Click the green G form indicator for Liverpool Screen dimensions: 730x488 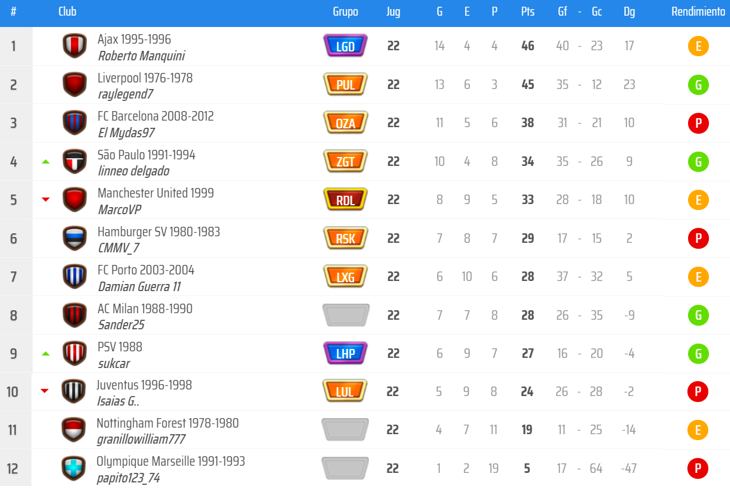coord(698,84)
